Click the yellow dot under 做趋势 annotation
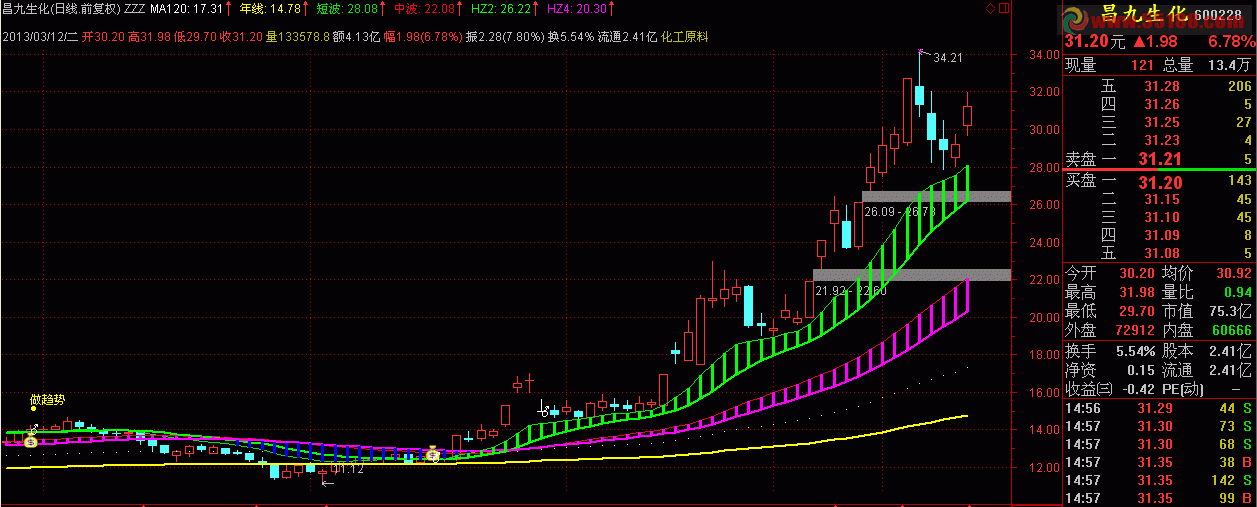1257x507 pixels. 34,408
